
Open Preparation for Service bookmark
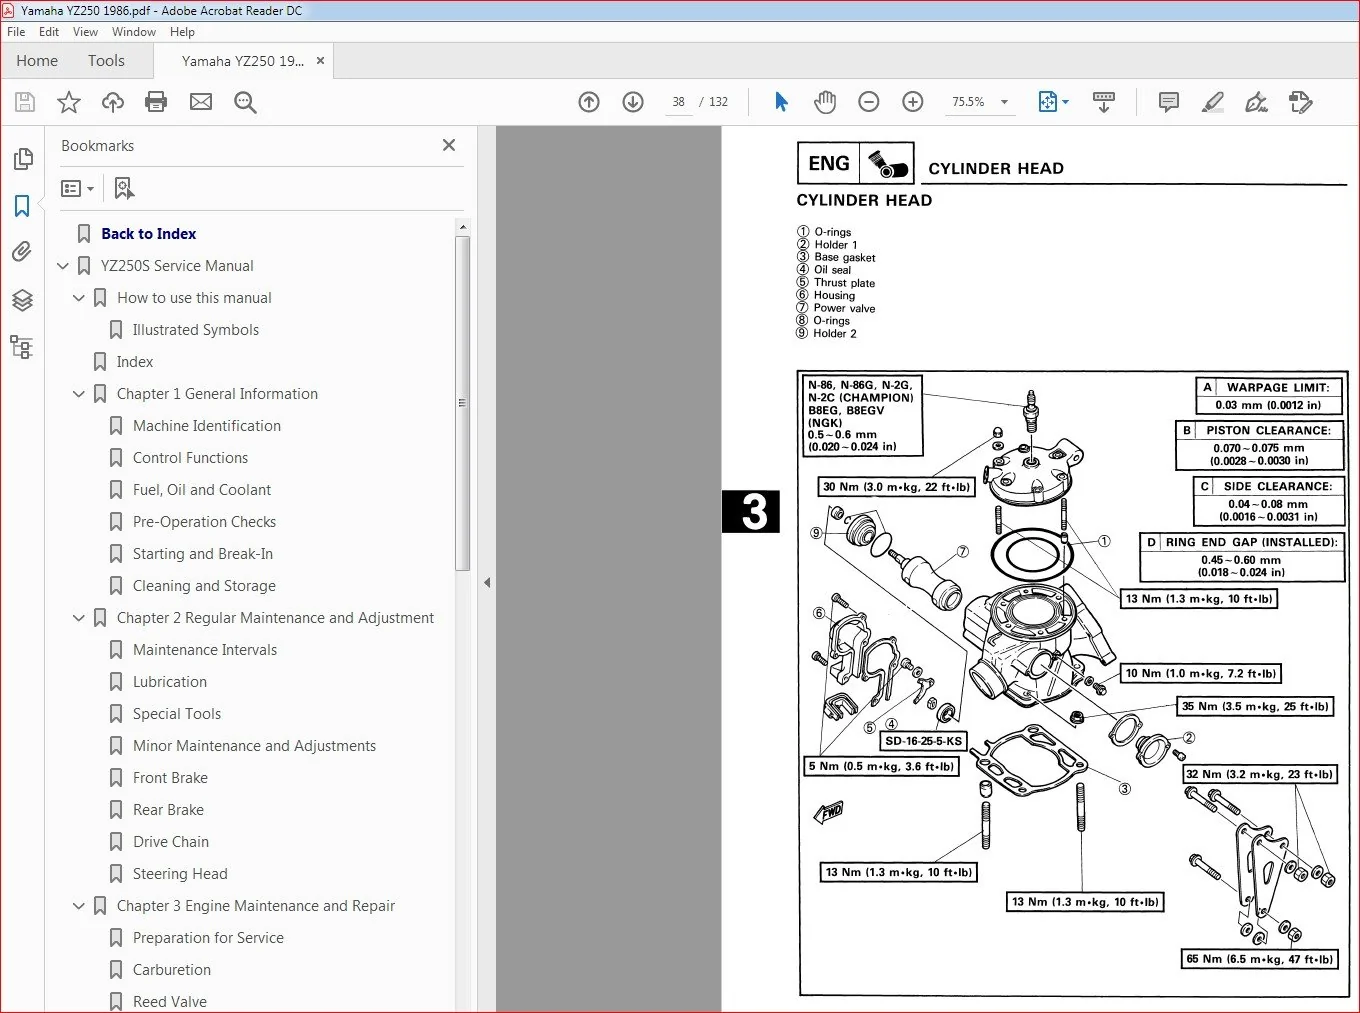pyautogui.click(x=208, y=938)
